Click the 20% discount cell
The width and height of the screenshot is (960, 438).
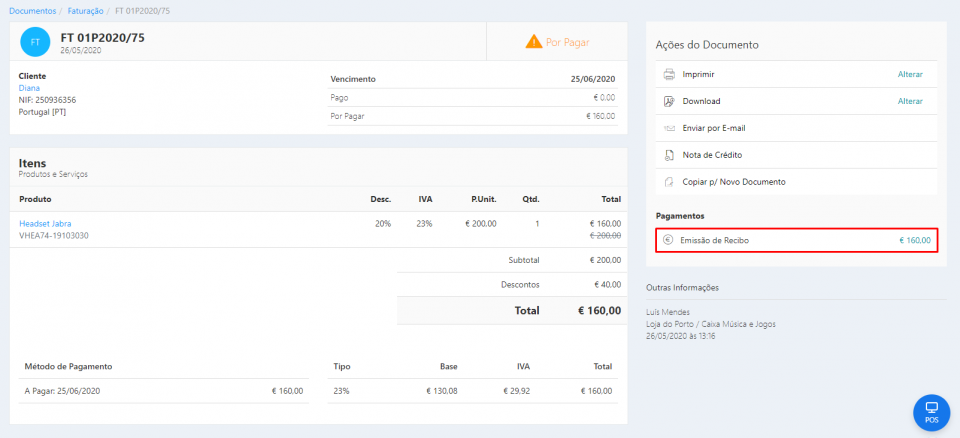(383, 224)
